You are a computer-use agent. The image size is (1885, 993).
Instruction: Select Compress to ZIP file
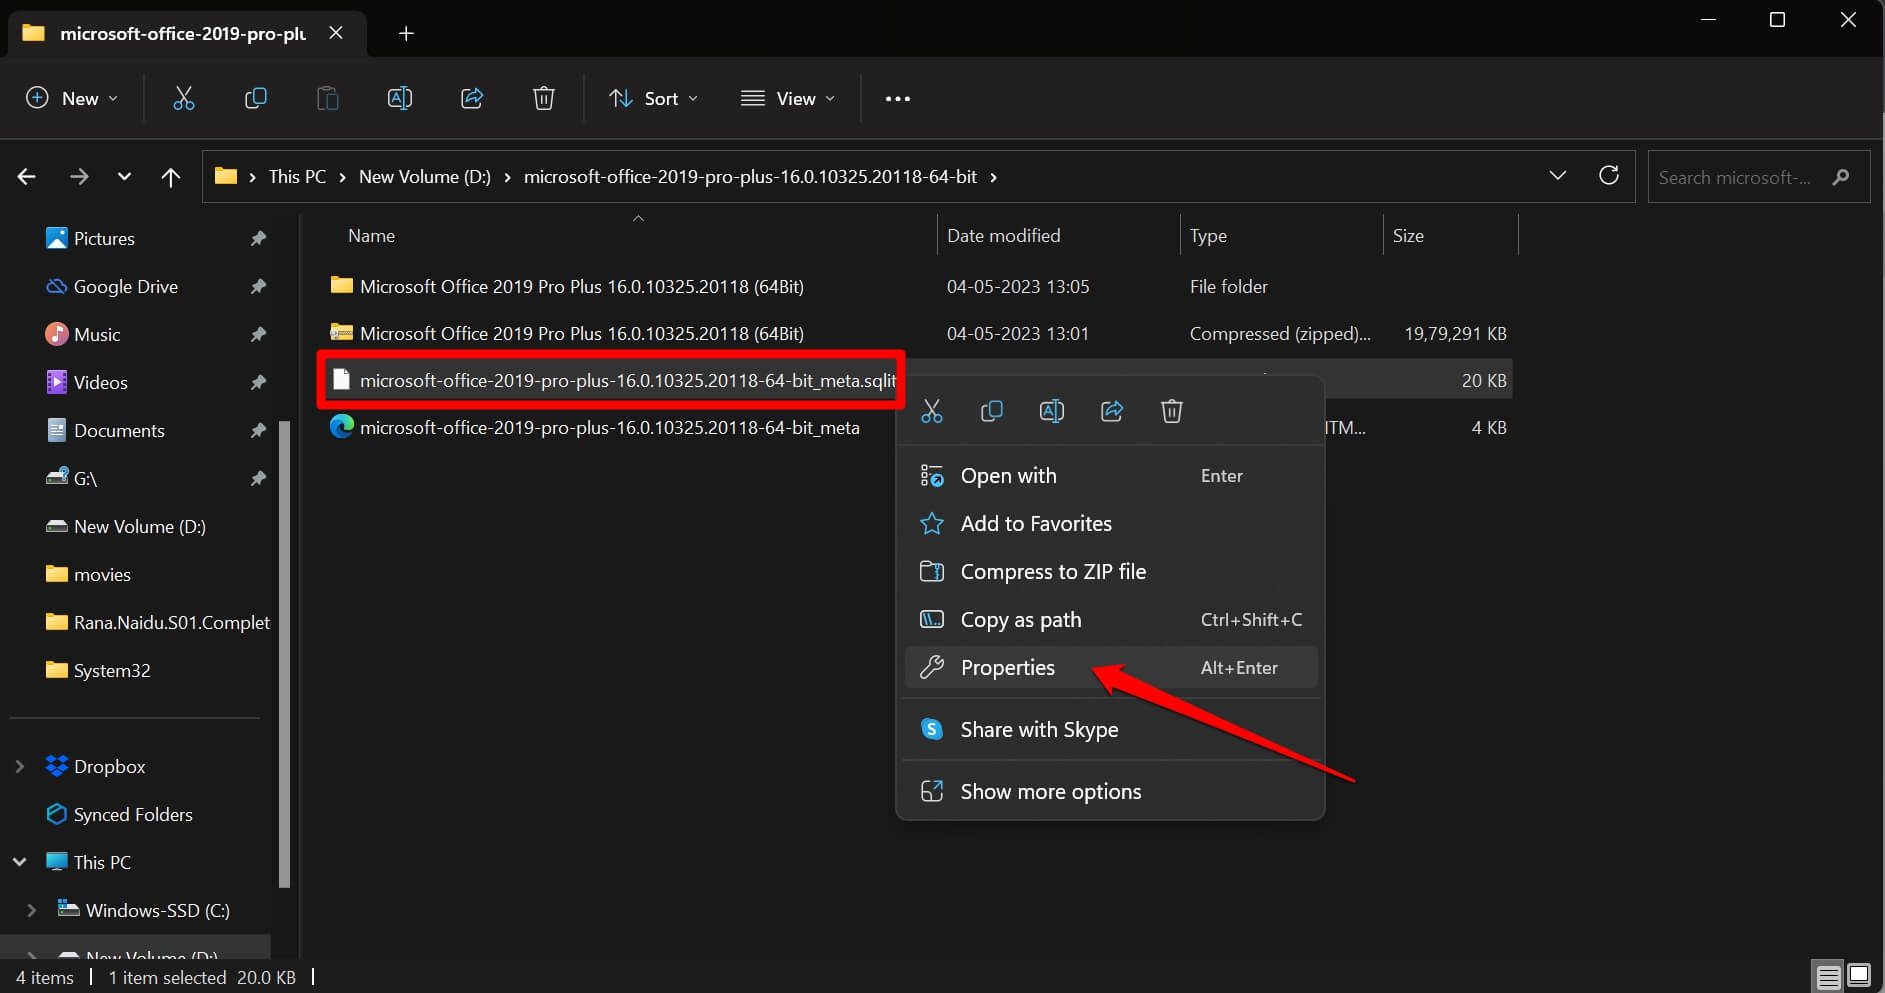(1053, 571)
